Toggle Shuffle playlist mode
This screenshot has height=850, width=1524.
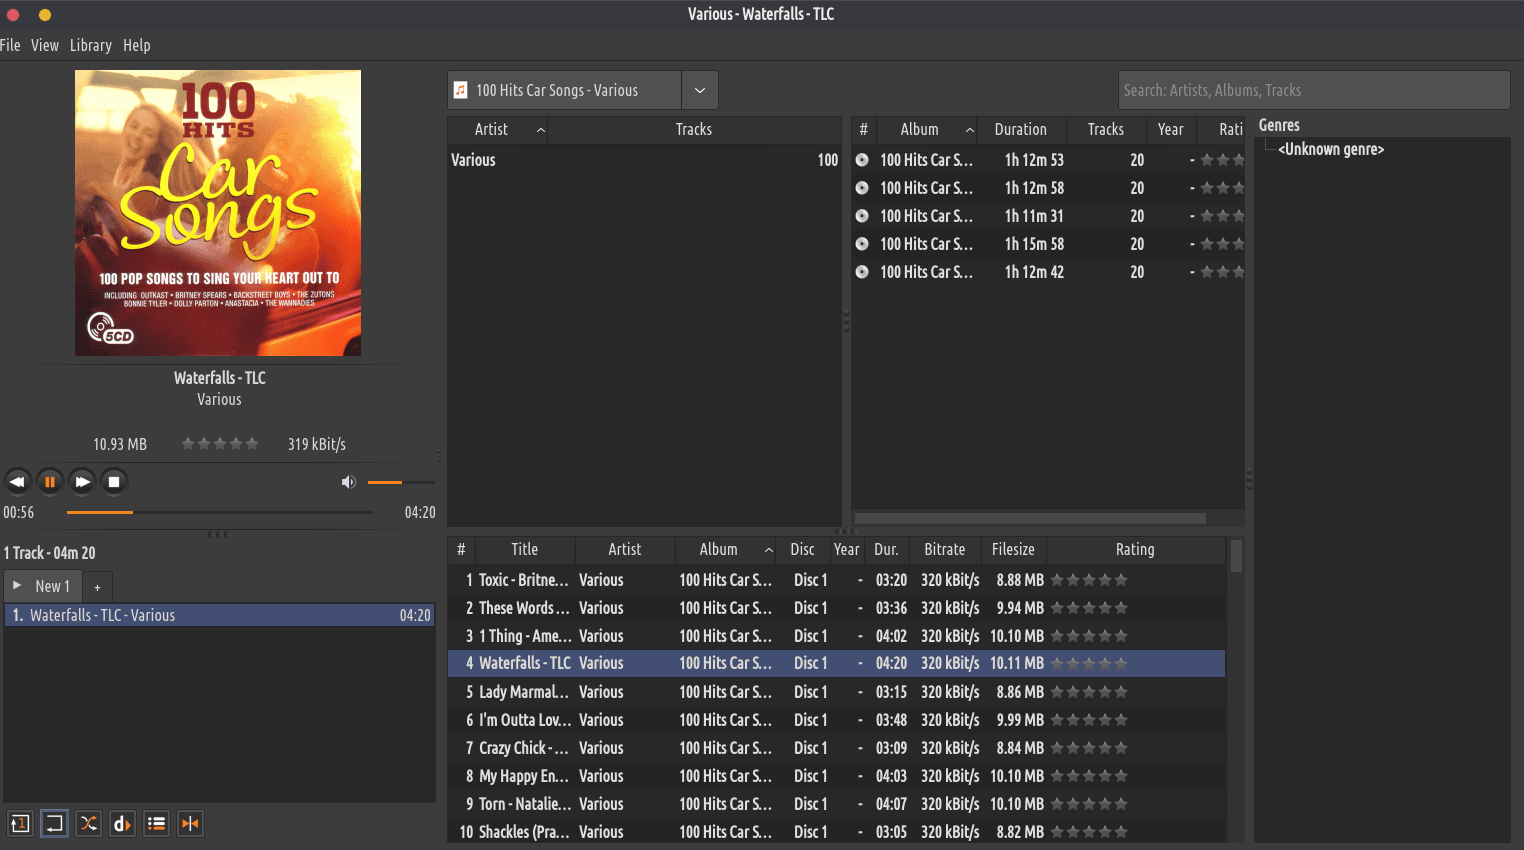click(x=88, y=823)
